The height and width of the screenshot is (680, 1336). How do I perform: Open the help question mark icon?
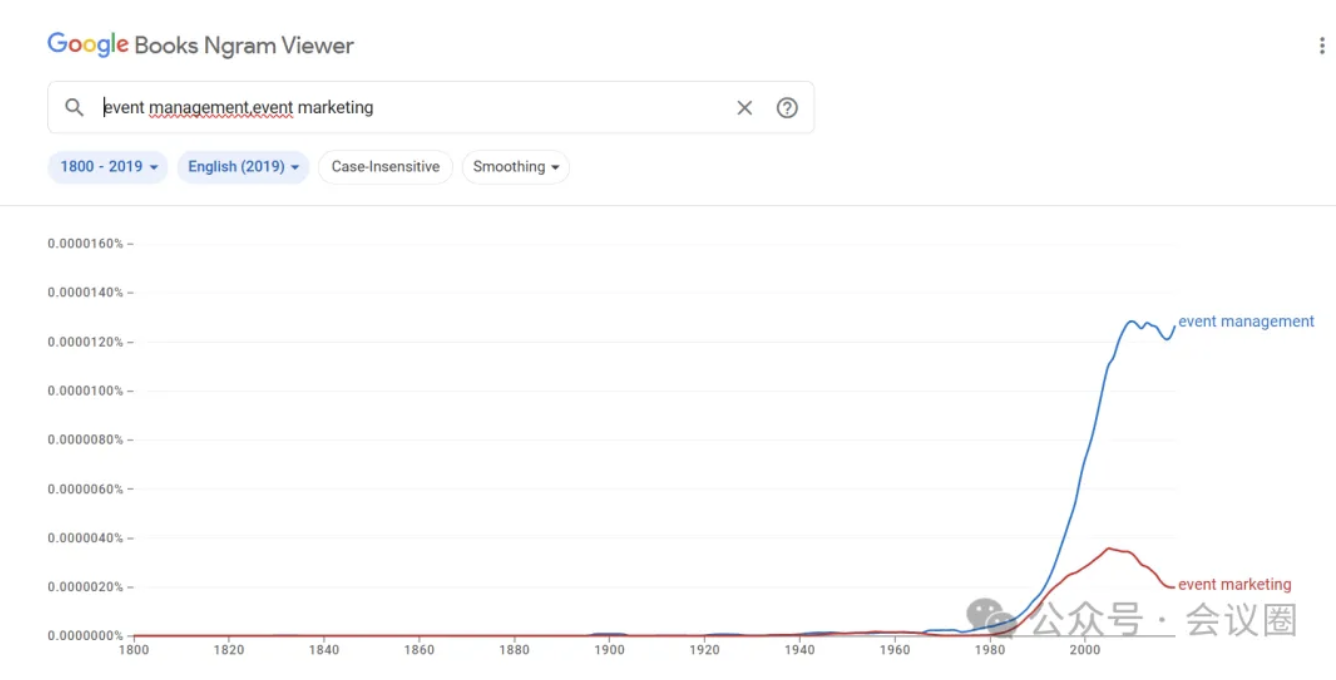point(787,108)
